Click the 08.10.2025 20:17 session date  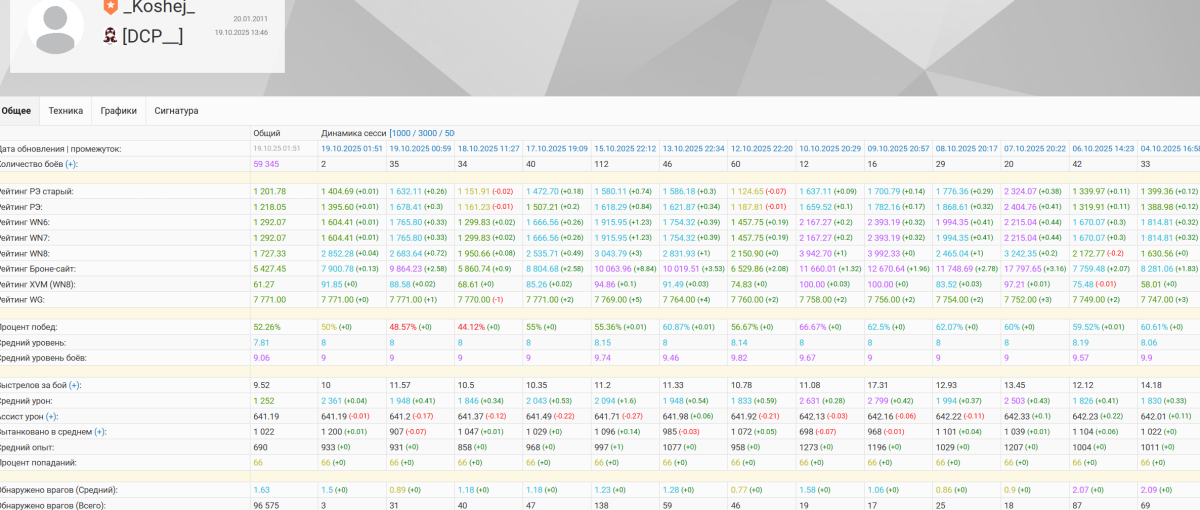point(966,148)
